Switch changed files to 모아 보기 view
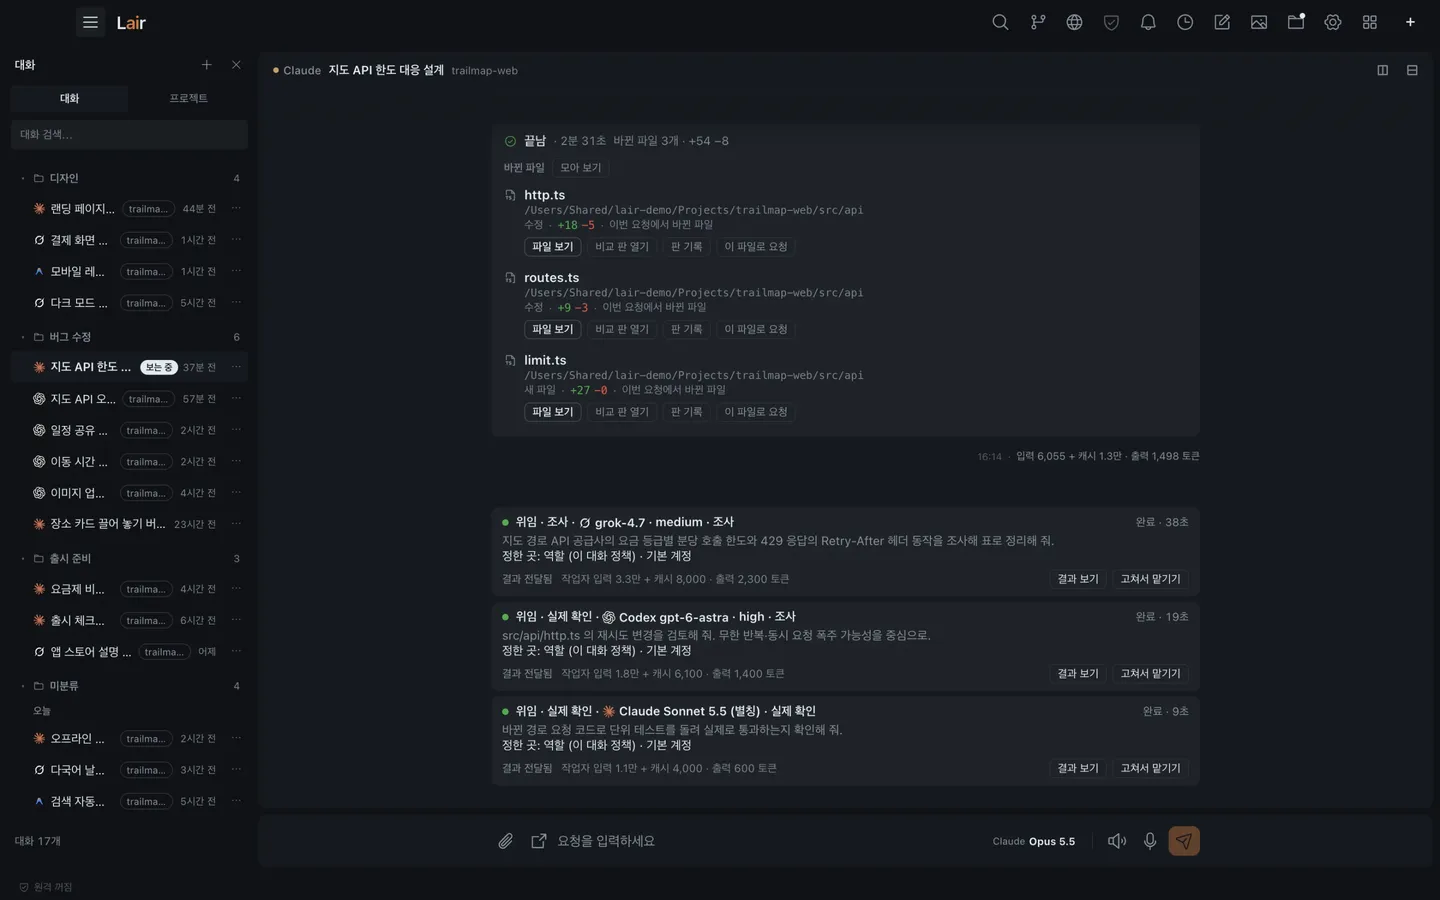 (x=581, y=168)
